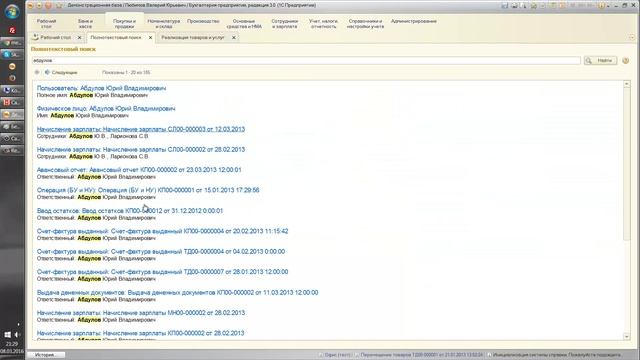Image resolution: width=640 pixels, height=360 pixels.
Task: Open Операция (БУ и НУ) КП00-000001 link
Action: click(148, 190)
